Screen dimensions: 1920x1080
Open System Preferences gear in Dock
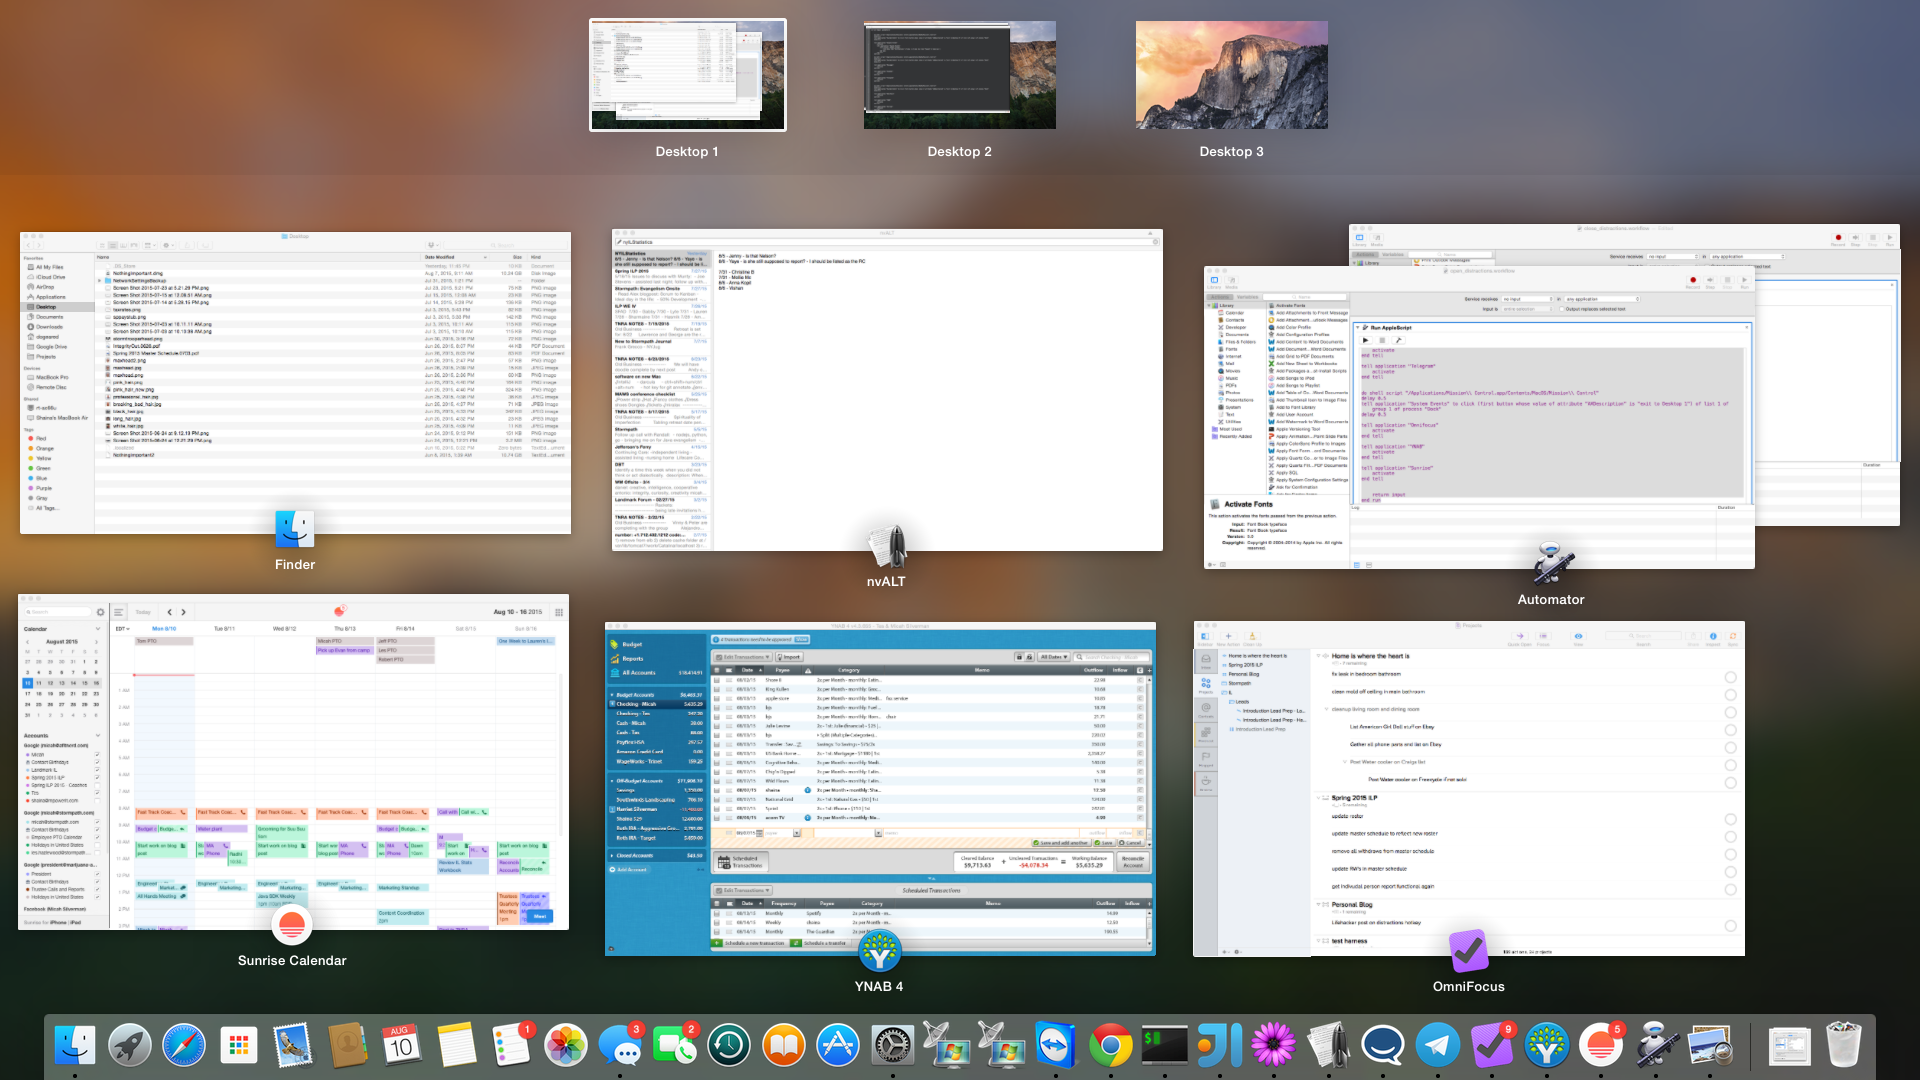(x=892, y=1046)
